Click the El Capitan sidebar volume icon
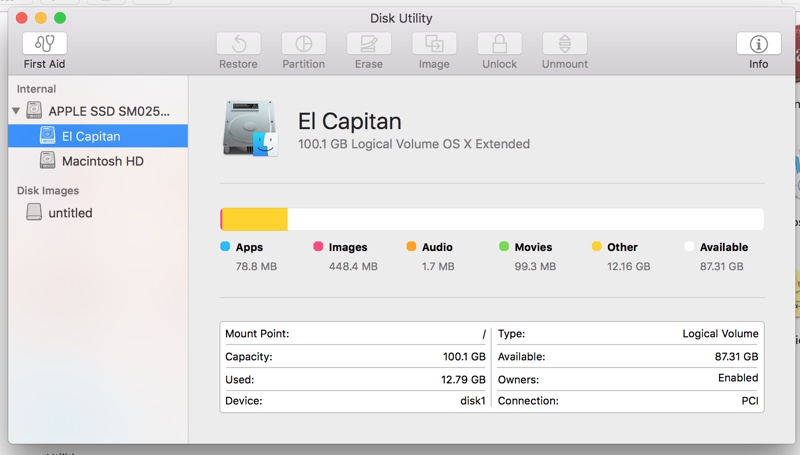Screen dimensions: 800x455 pos(47,135)
